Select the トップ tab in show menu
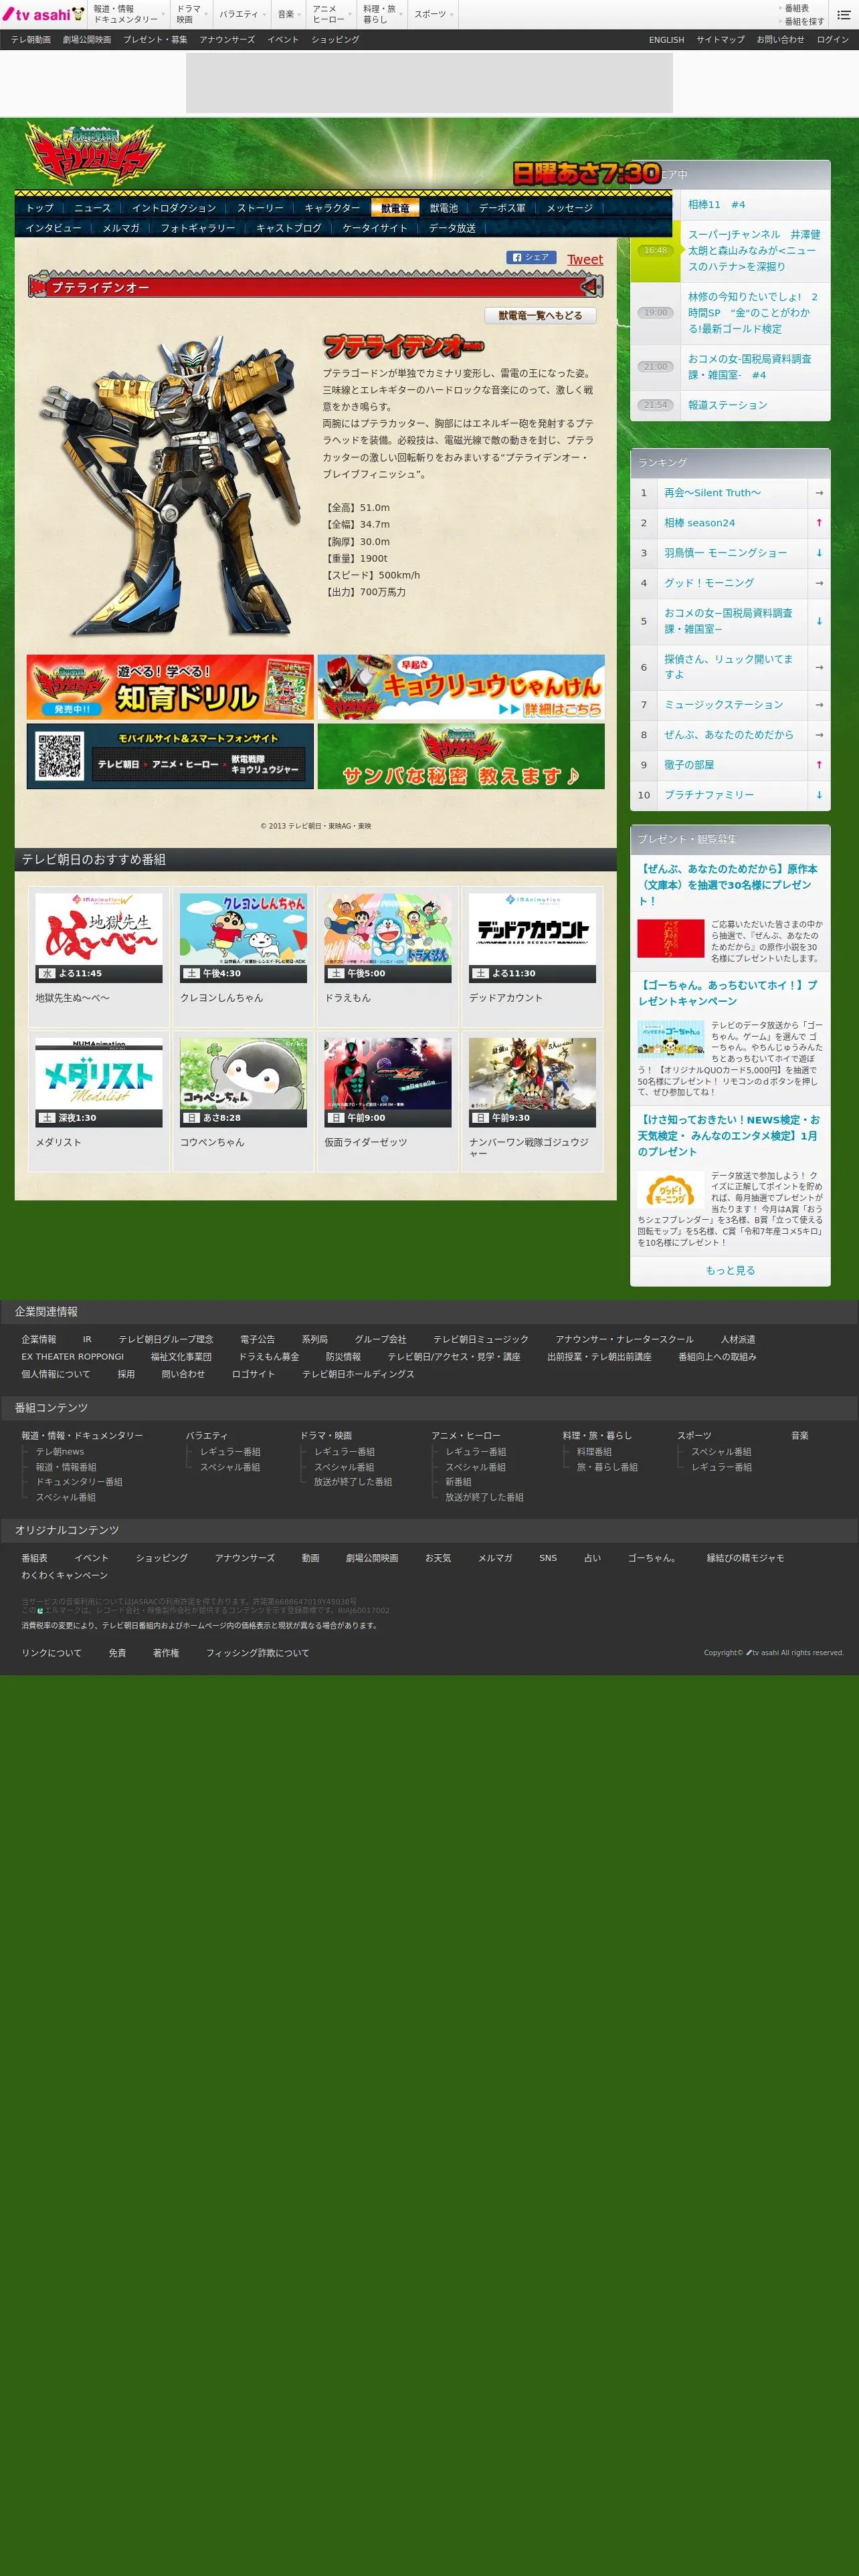Screen dimensions: 859x2576 click(x=40, y=208)
